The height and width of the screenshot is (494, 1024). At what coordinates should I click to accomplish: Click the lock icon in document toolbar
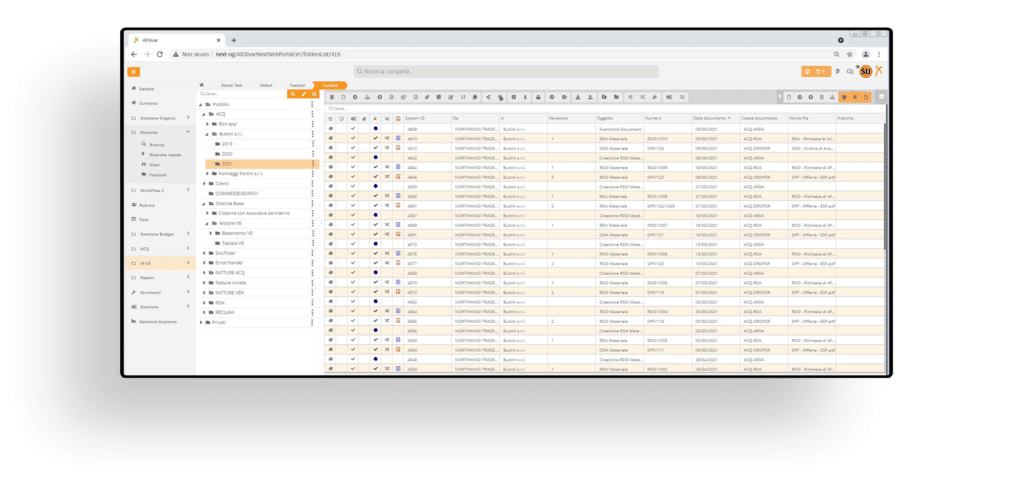click(x=538, y=97)
